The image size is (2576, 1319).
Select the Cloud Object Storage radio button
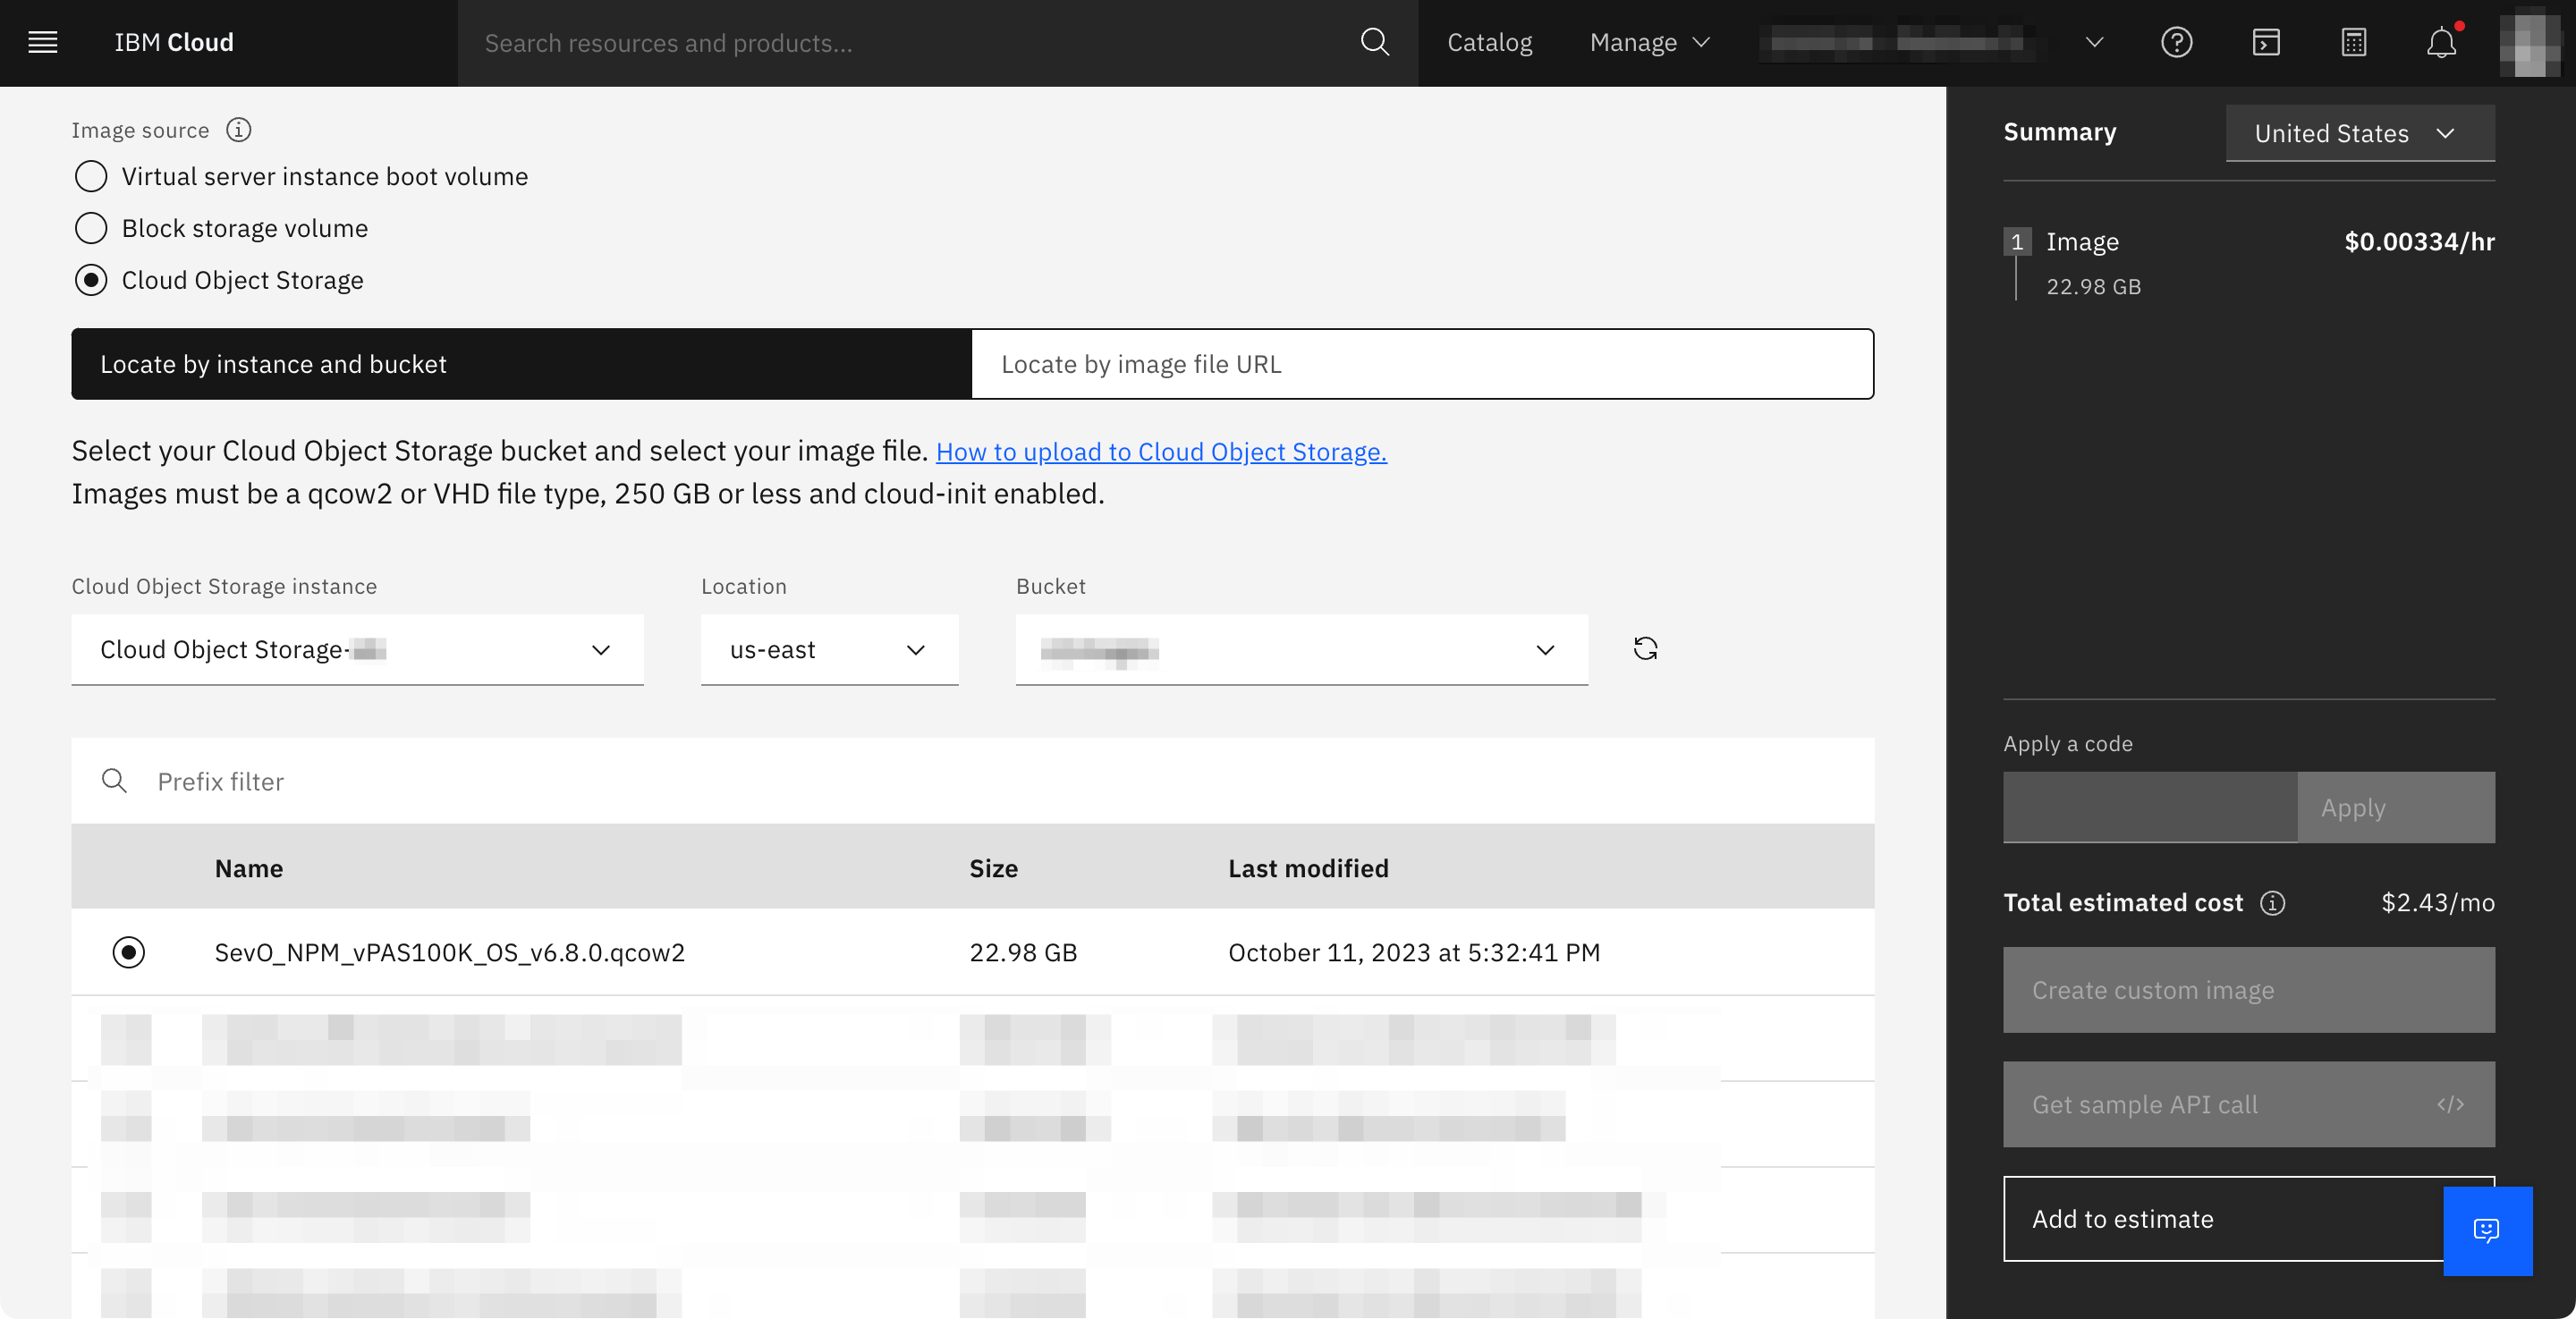[x=89, y=277]
